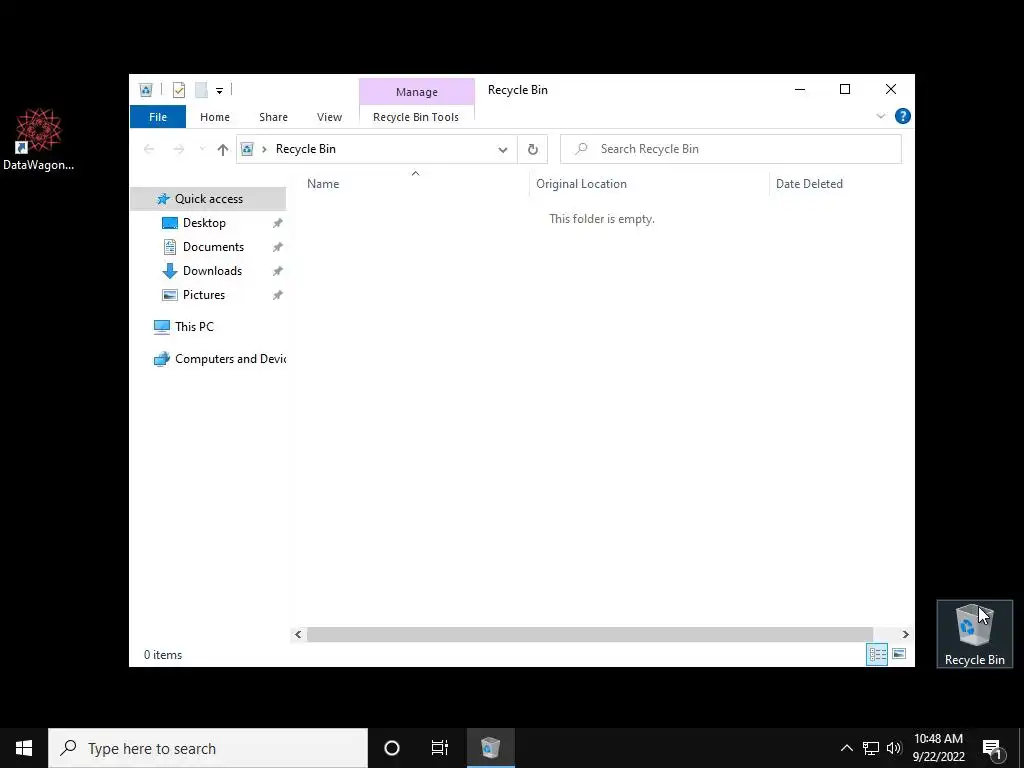Switch to Details view in status bar

tap(876, 654)
